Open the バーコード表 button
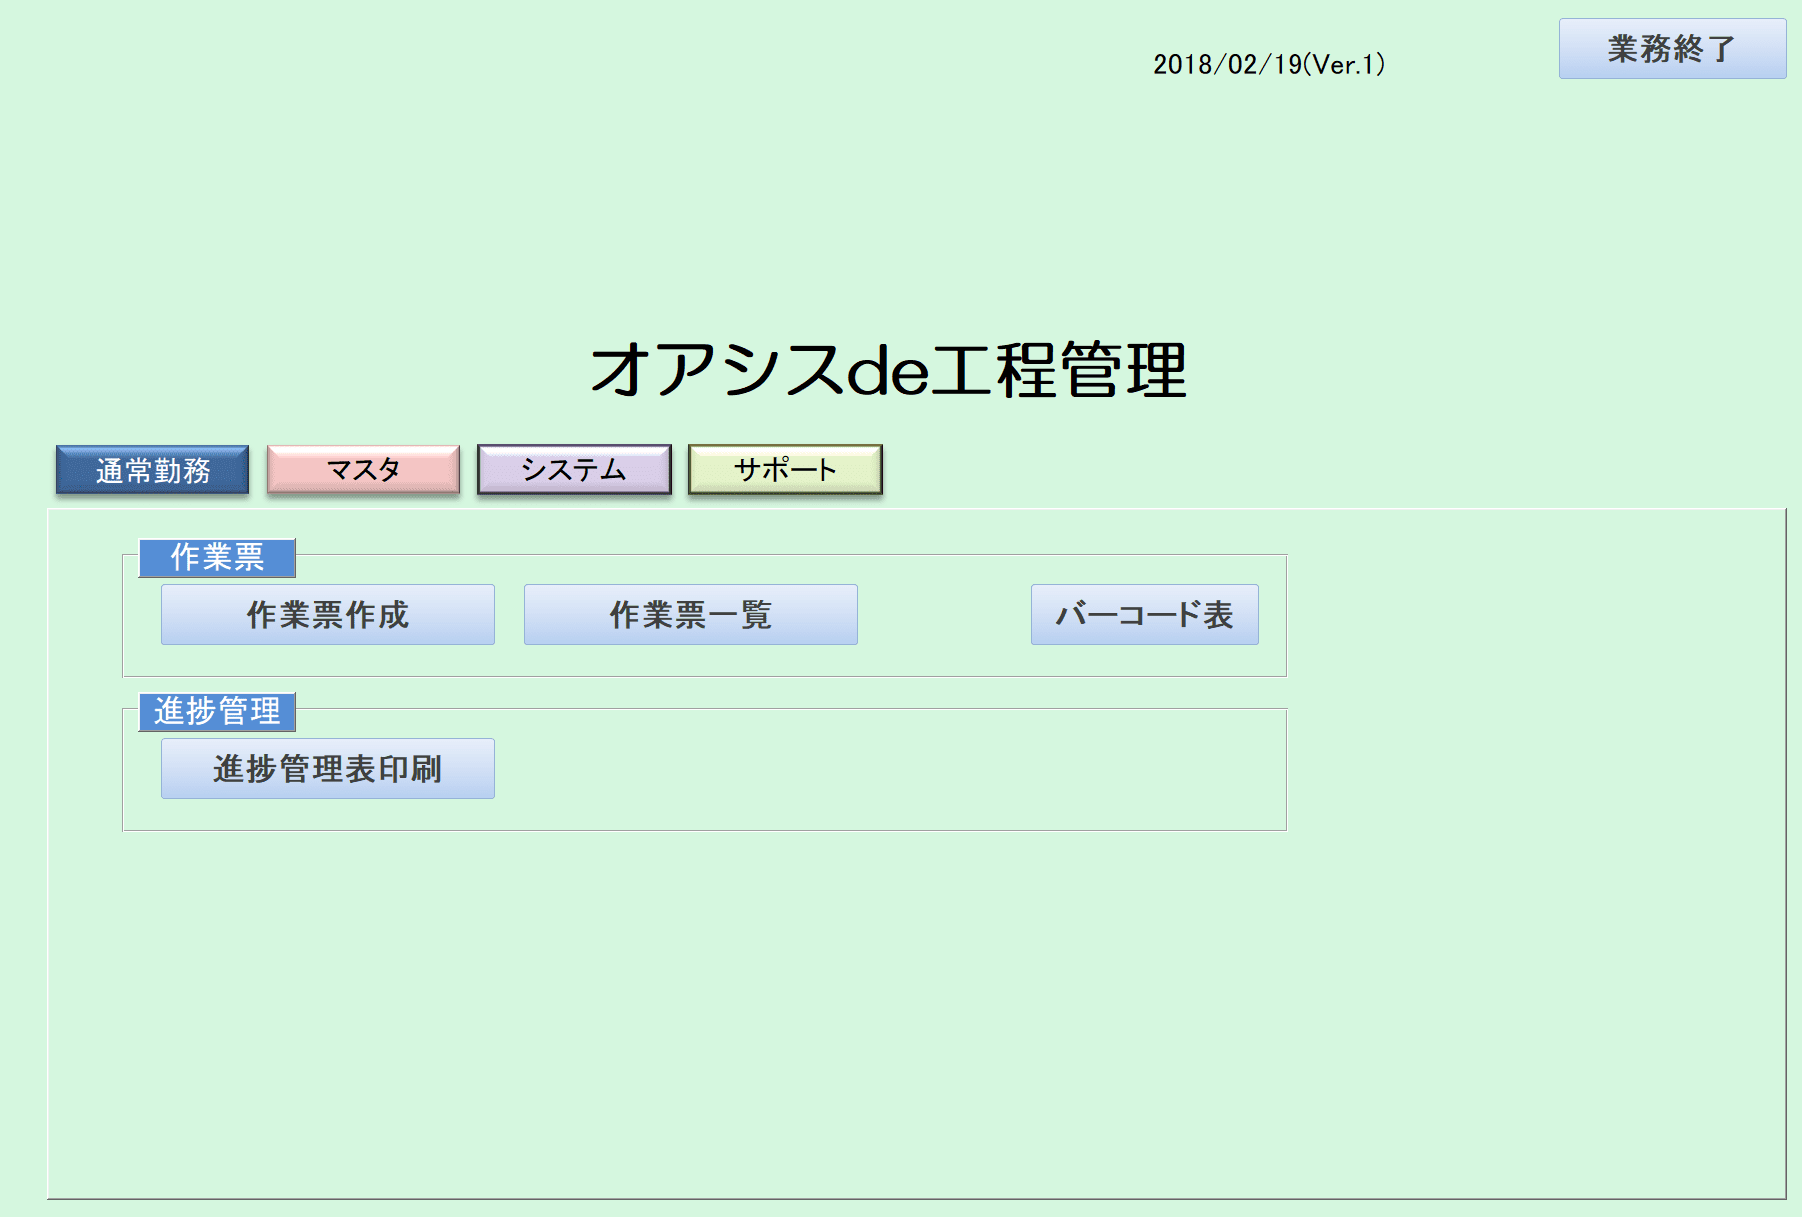The image size is (1802, 1217). pos(1145,614)
